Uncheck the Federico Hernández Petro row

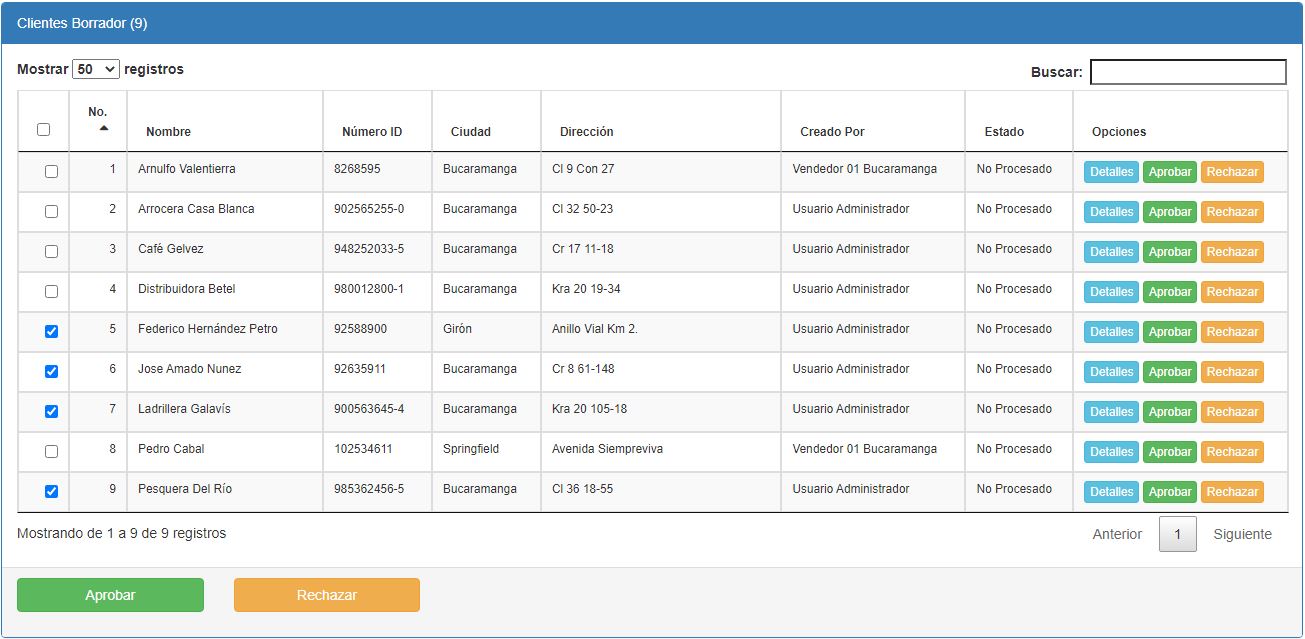coord(51,332)
